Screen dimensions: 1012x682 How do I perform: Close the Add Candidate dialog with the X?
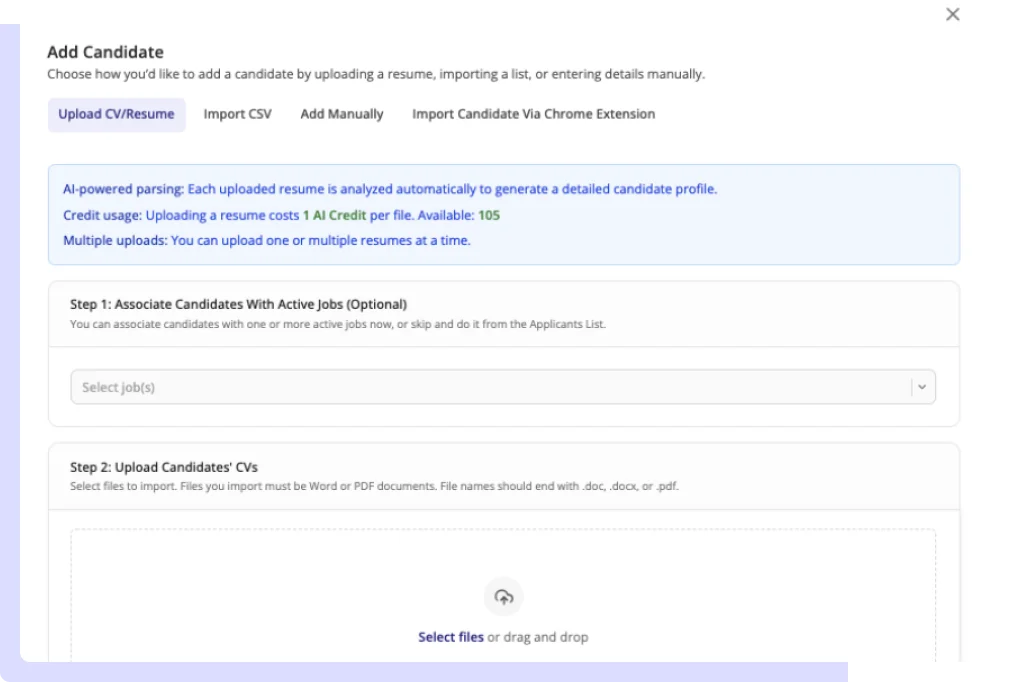(x=952, y=14)
